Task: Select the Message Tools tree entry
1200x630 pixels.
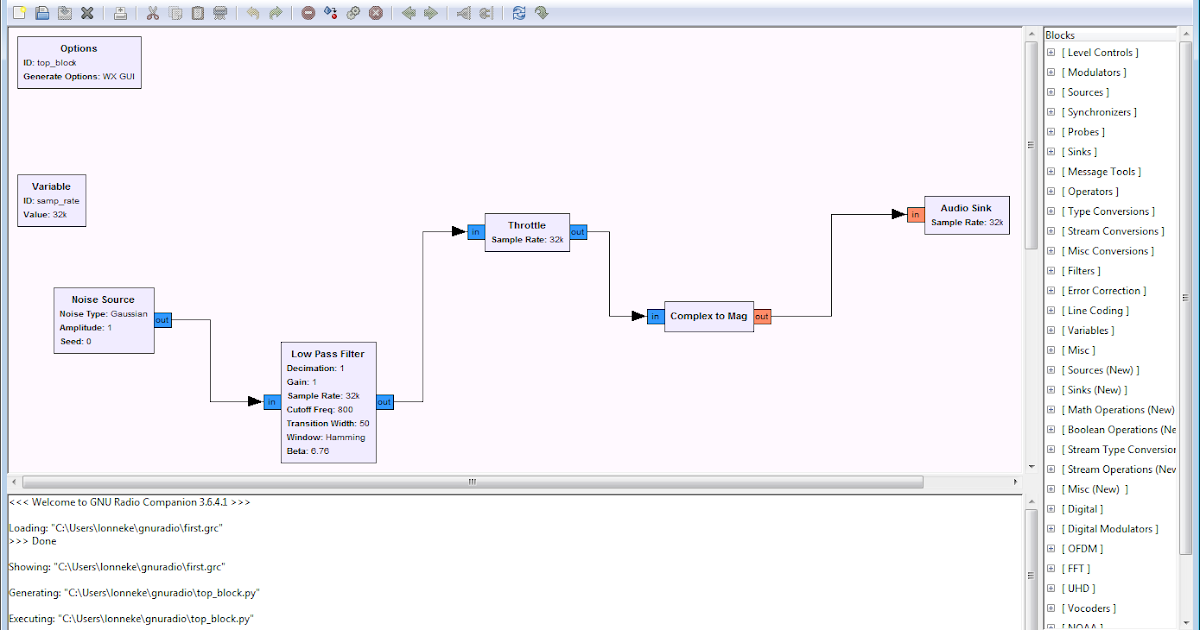Action: tap(1101, 172)
